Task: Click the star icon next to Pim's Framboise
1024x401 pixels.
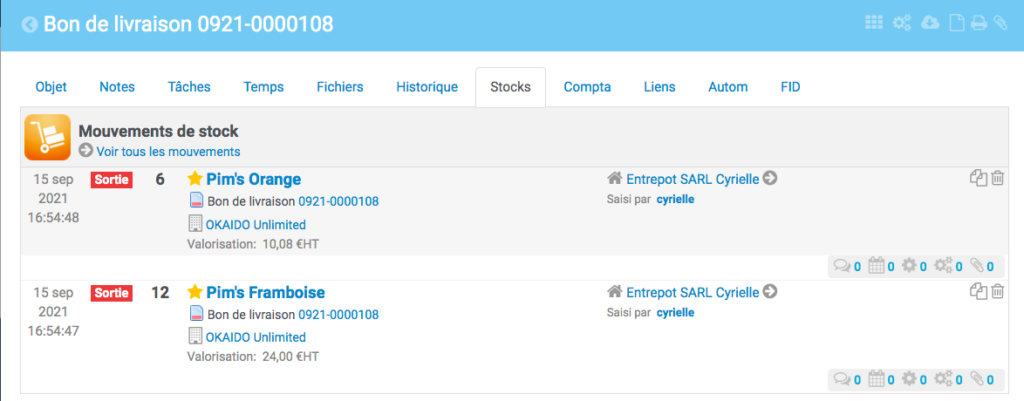Action: [195, 291]
